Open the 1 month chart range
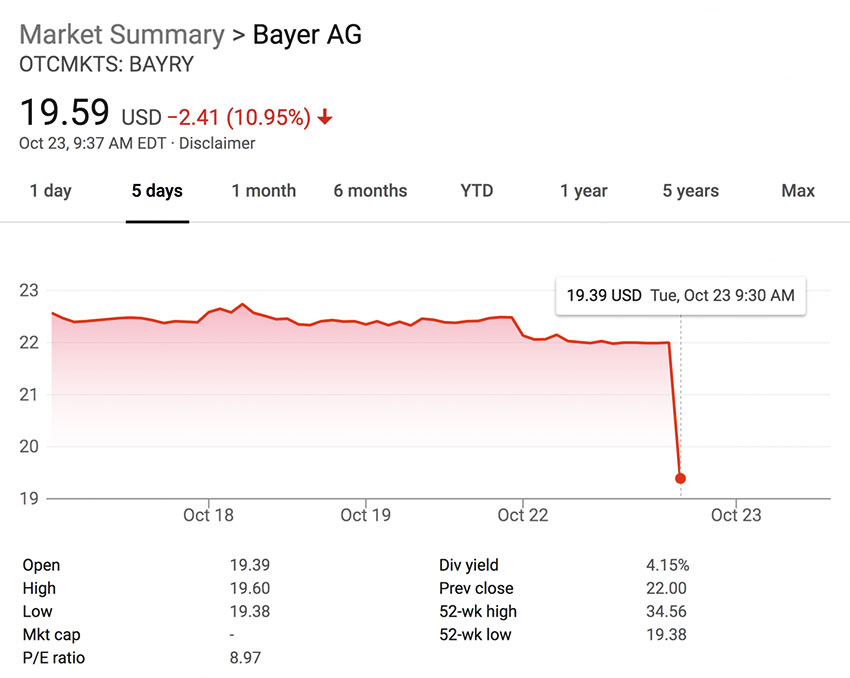The image size is (850, 678). point(264,191)
